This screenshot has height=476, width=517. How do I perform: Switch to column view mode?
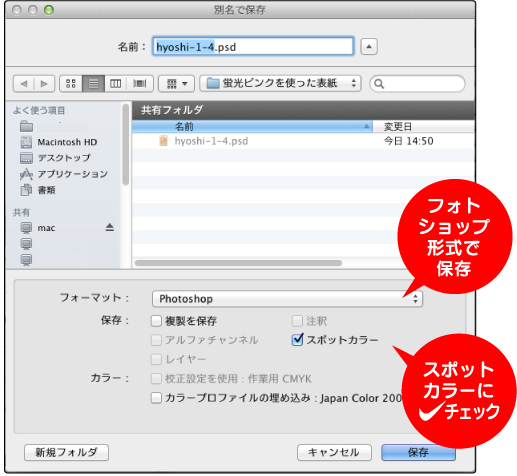(116, 83)
